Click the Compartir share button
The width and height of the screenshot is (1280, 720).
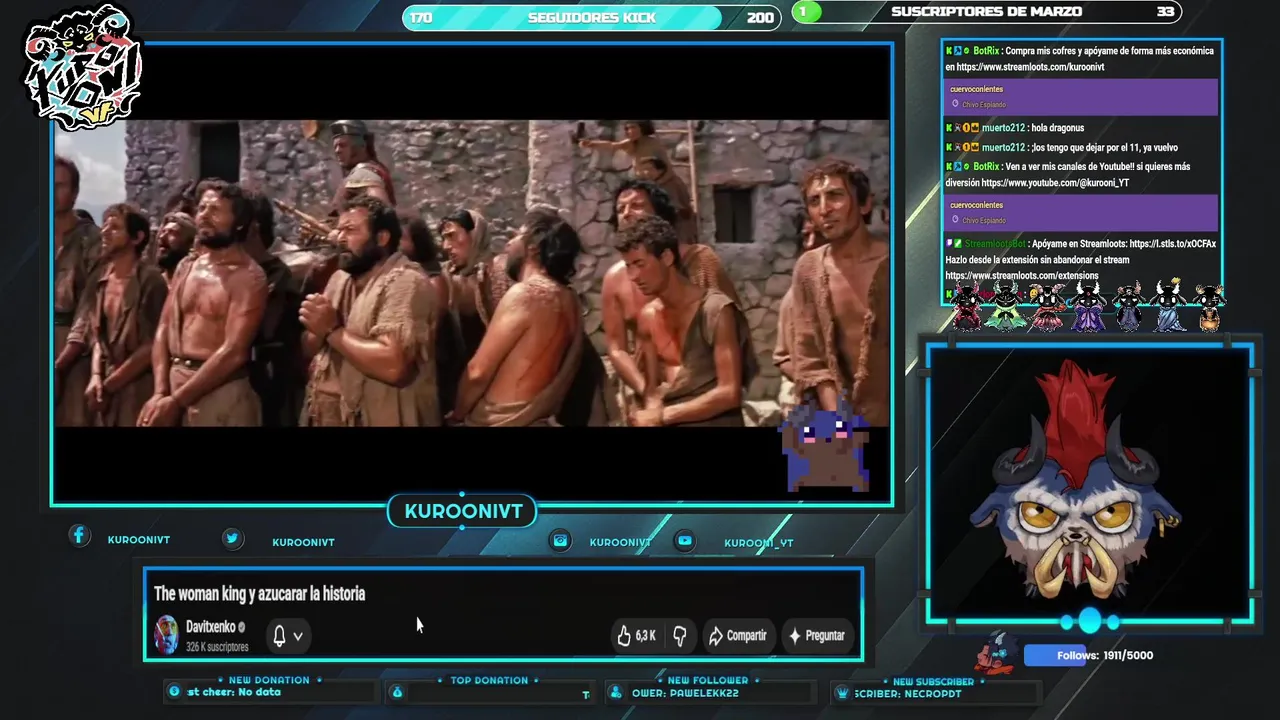[x=737, y=635]
